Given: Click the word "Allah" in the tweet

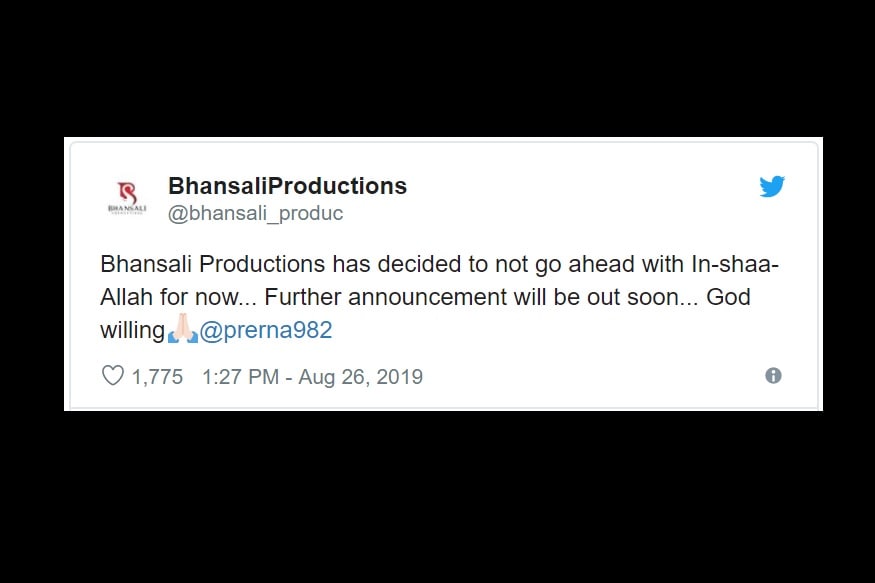Looking at the screenshot, I should [126, 297].
